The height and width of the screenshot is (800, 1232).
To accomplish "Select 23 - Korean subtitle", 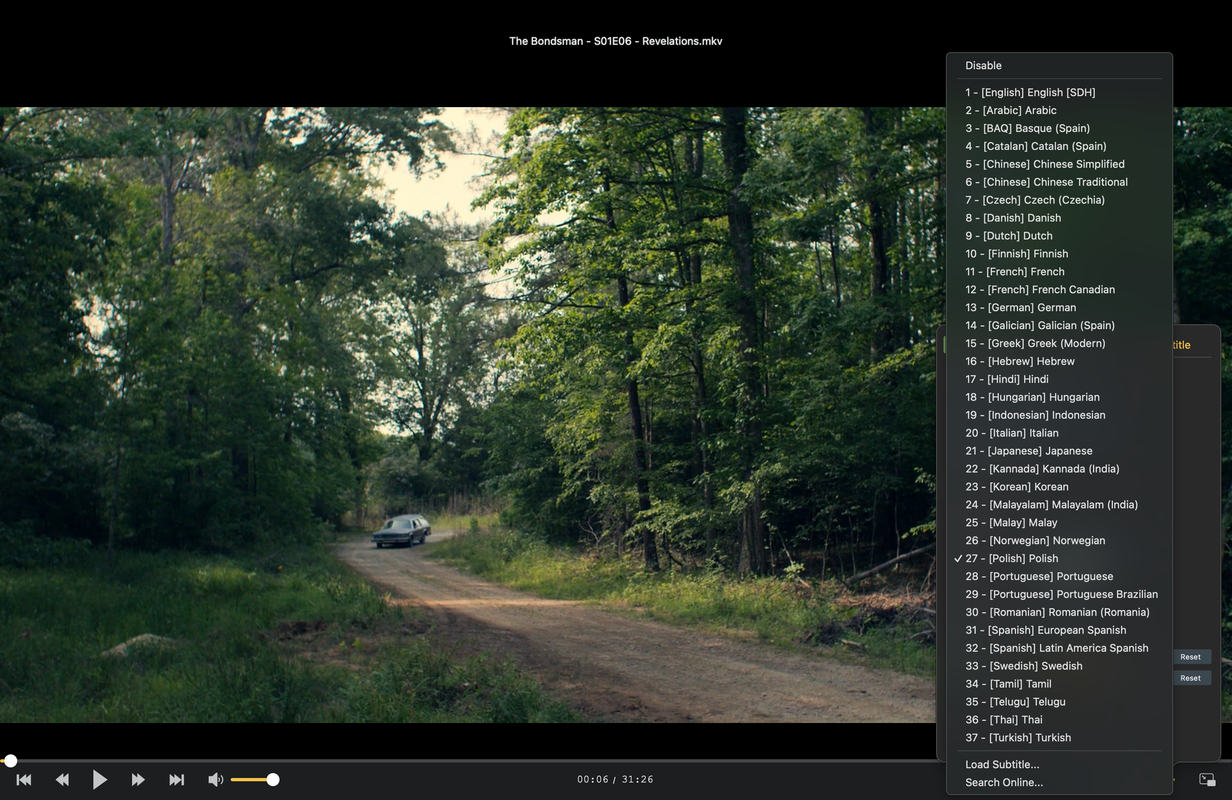I will (1059, 489).
